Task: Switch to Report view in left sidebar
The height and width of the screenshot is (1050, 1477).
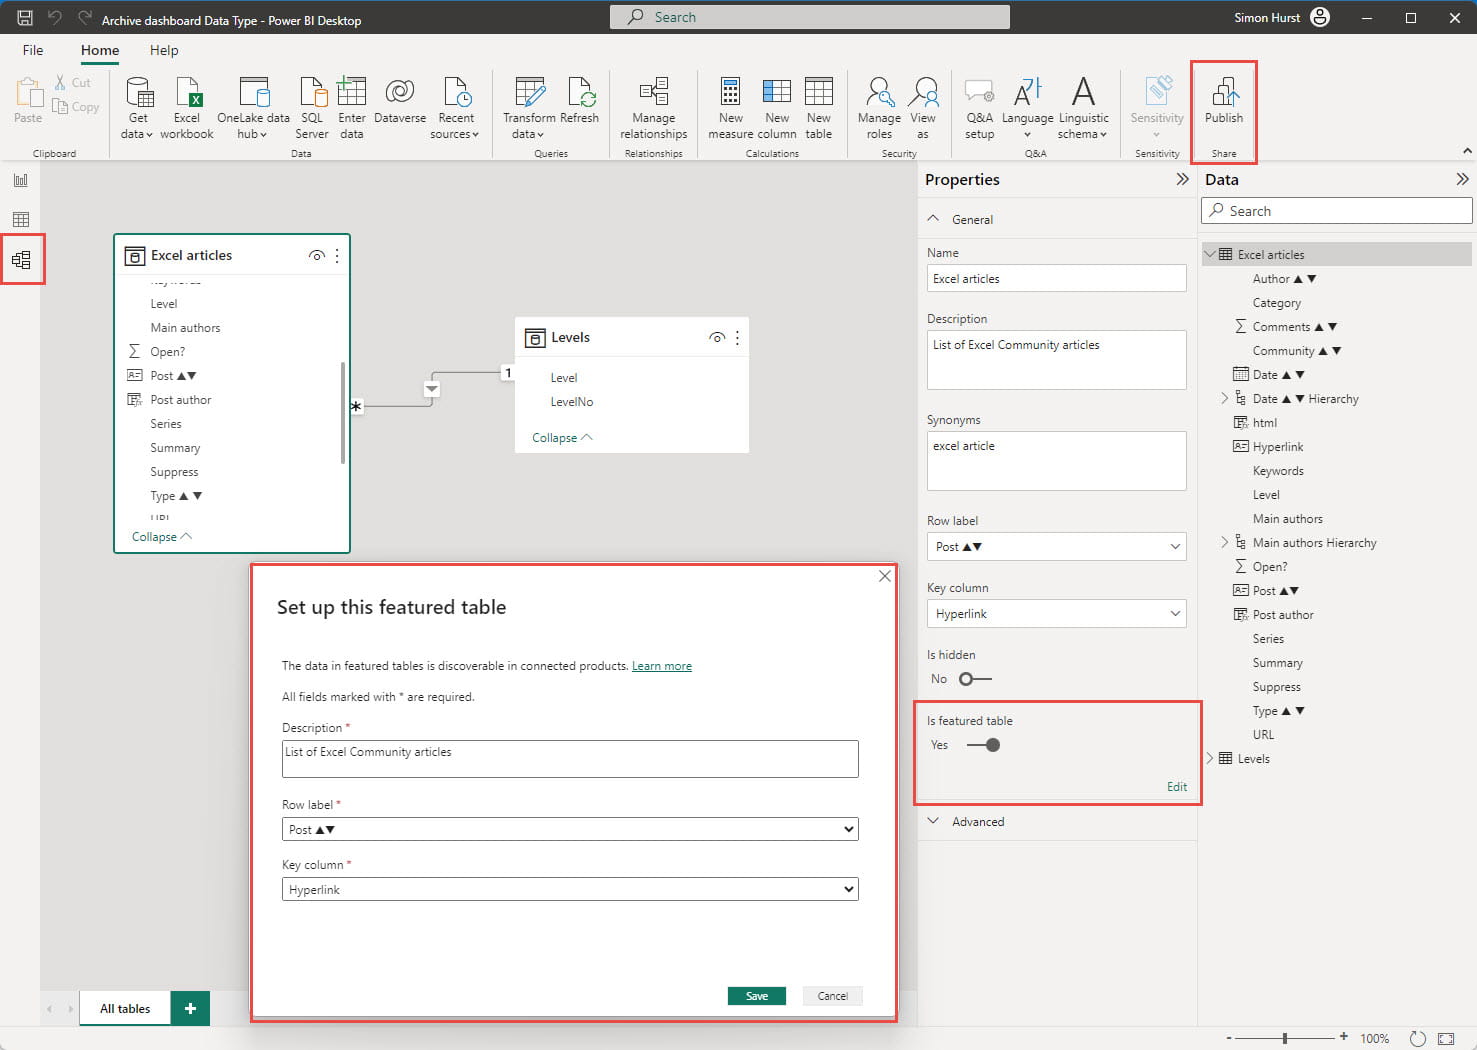Action: click(21, 180)
